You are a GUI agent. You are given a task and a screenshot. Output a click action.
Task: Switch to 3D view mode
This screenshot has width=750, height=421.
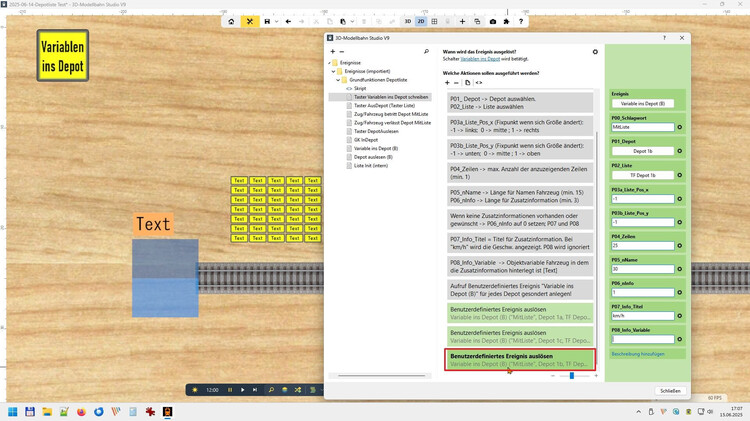[x=407, y=21]
